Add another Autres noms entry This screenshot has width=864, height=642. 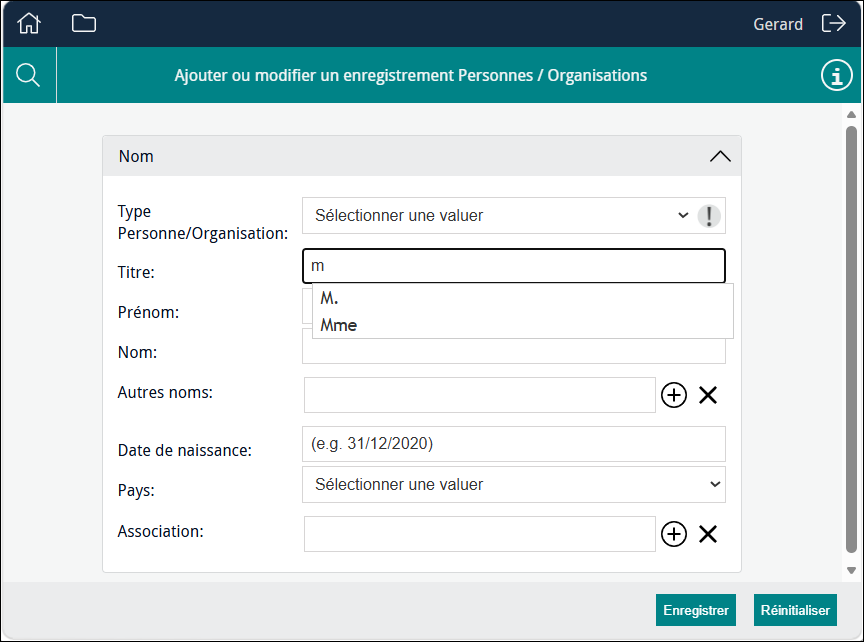(x=673, y=395)
